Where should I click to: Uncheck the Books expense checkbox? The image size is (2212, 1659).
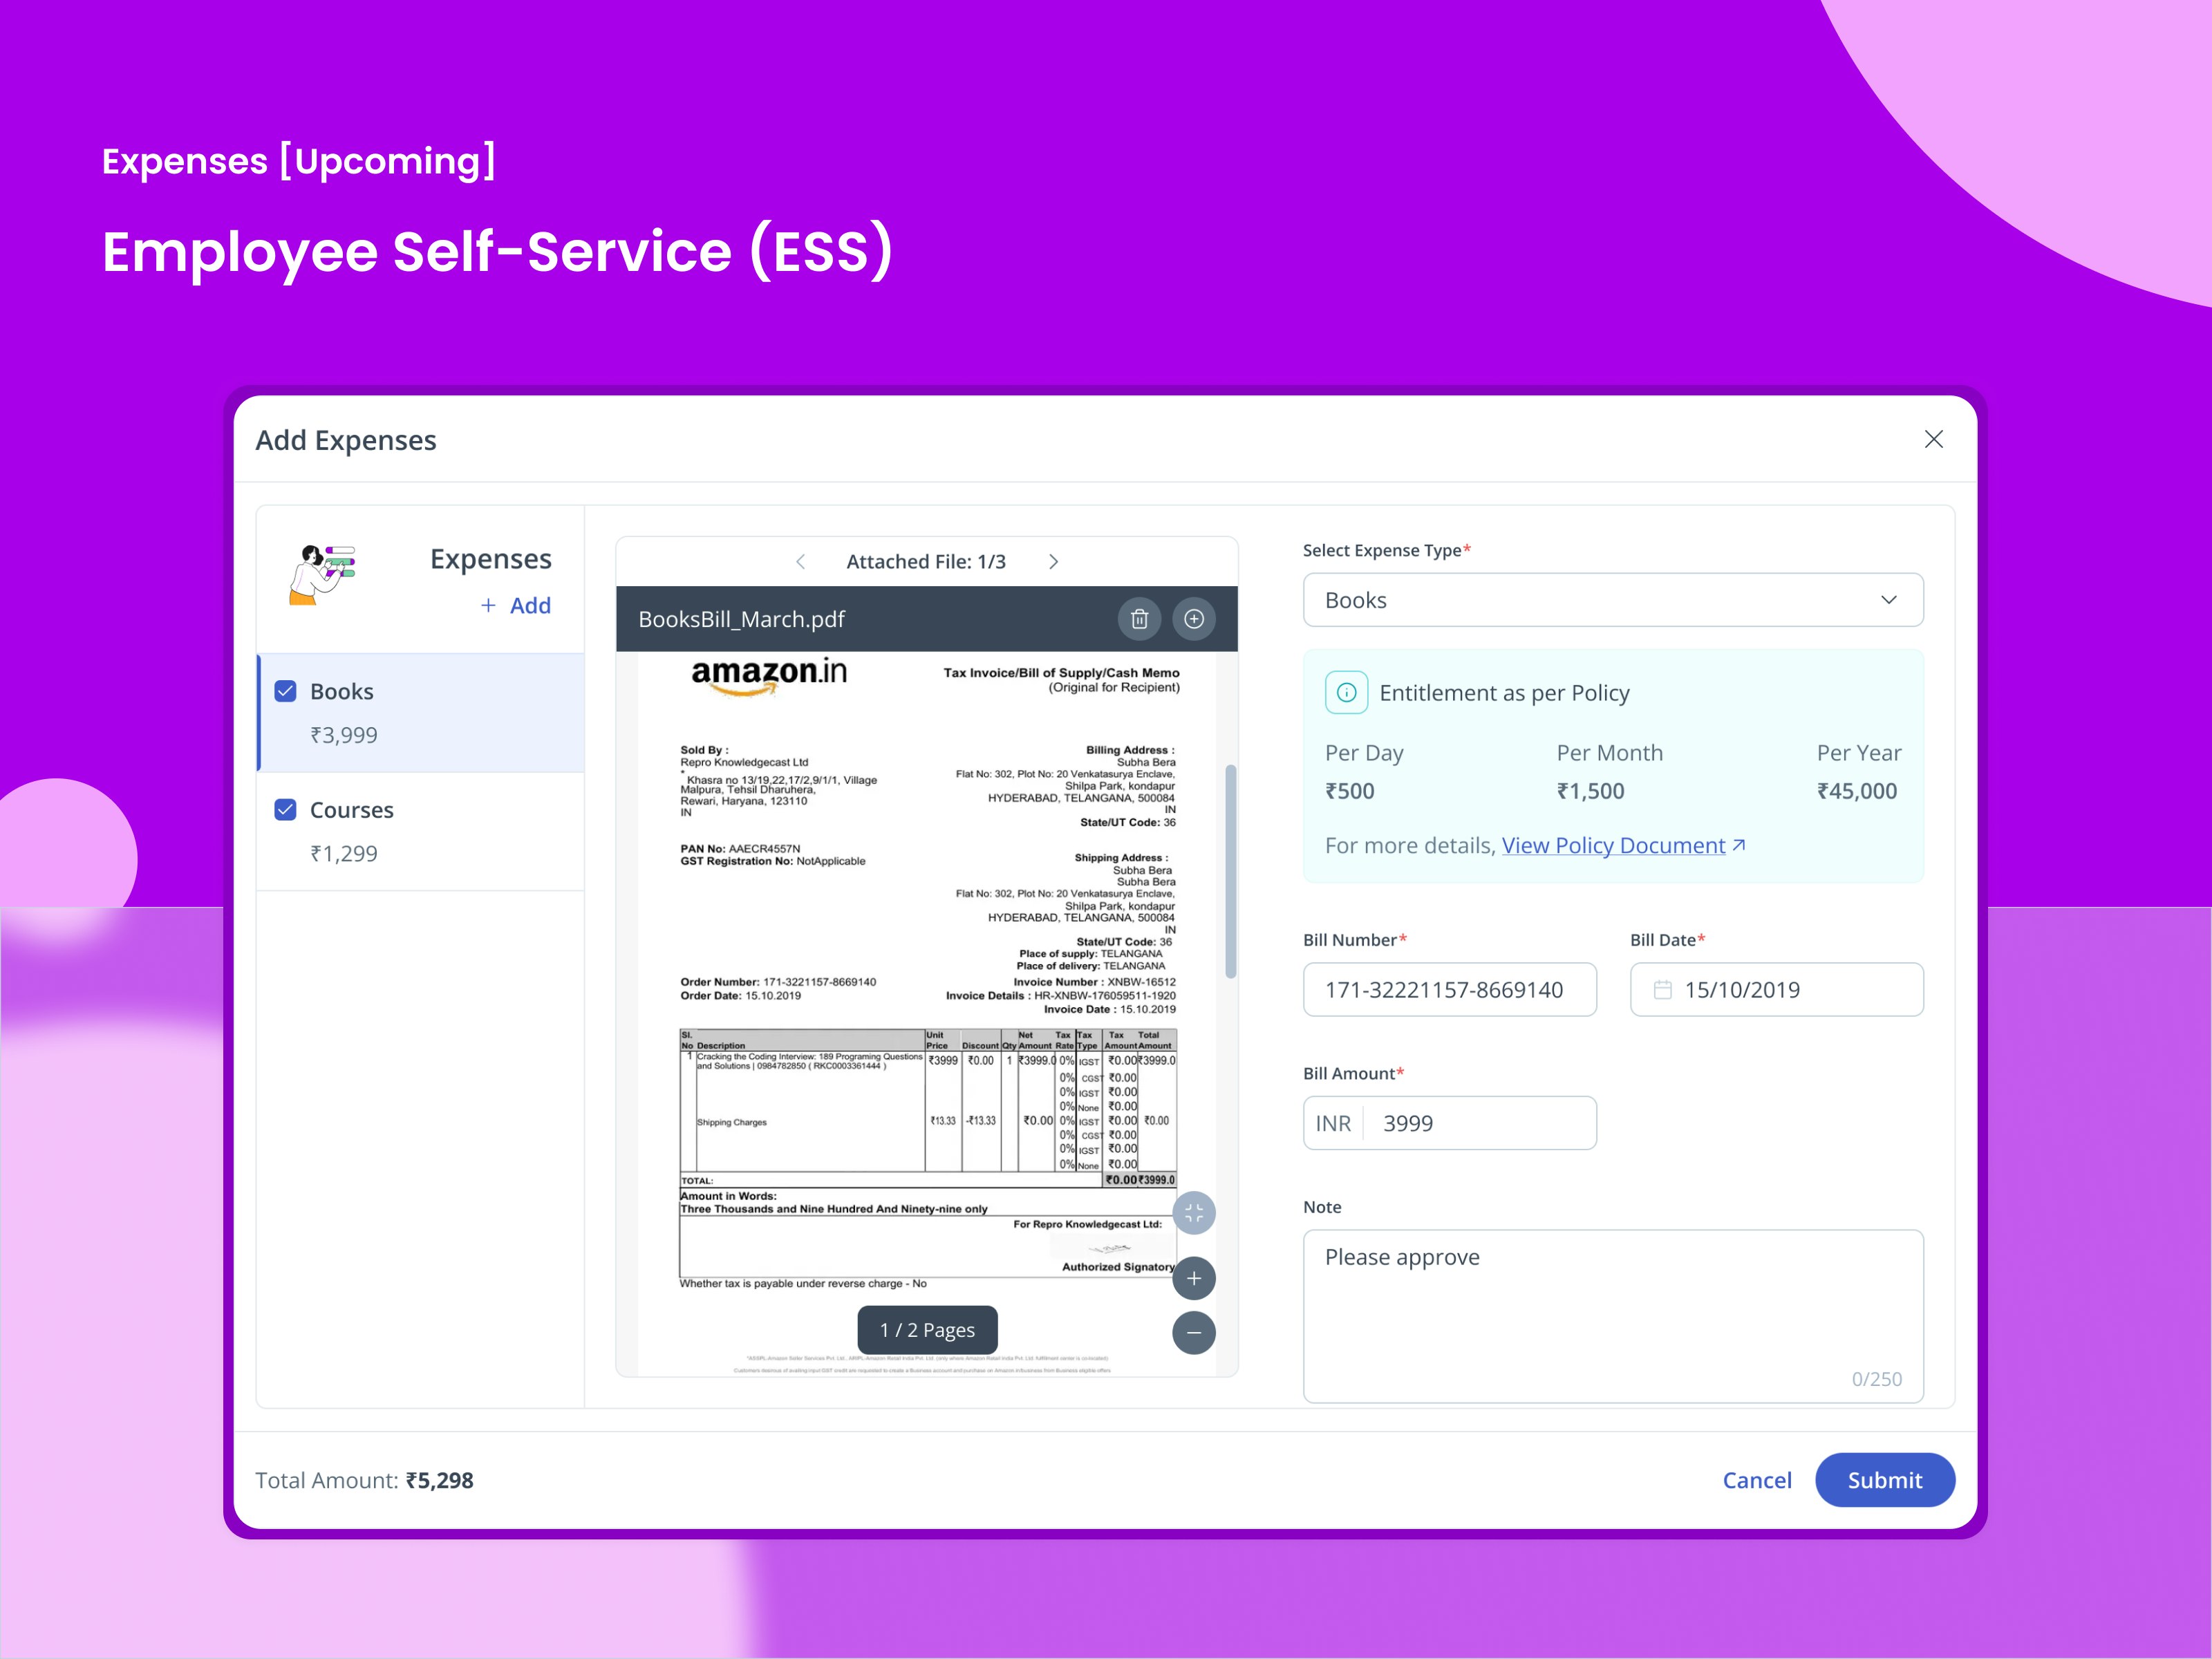[x=285, y=691]
